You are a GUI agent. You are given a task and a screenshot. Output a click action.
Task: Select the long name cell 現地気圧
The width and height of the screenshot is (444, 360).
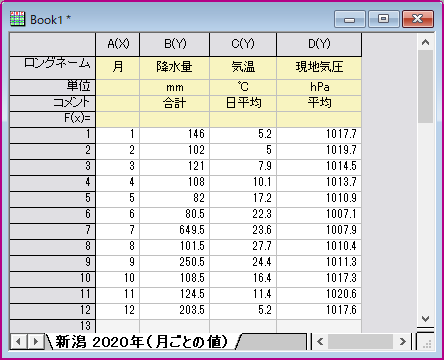point(319,68)
